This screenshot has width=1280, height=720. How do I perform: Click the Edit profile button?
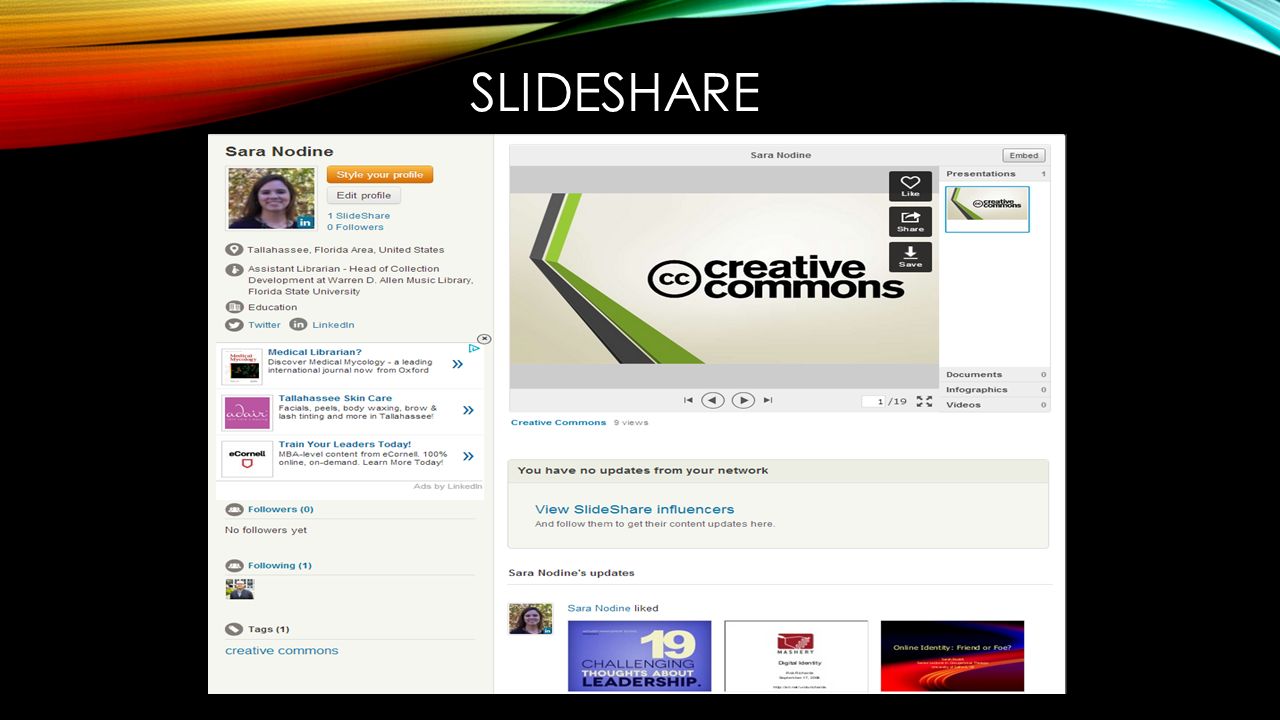point(363,195)
